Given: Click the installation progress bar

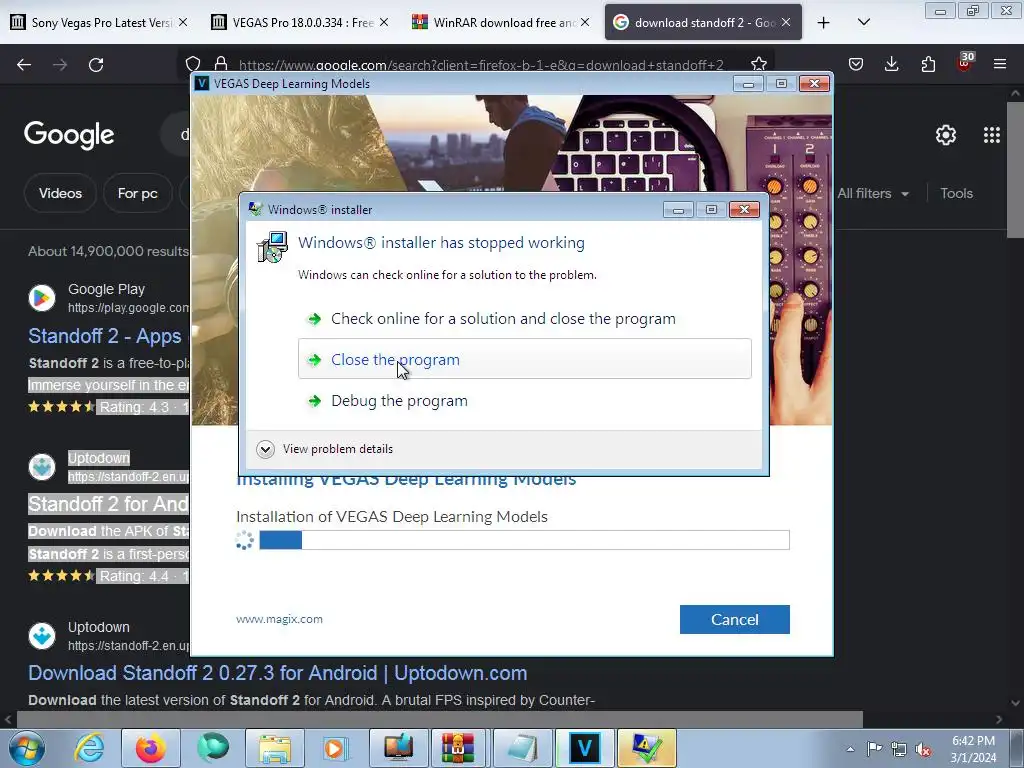Looking at the screenshot, I should pyautogui.click(x=524, y=540).
